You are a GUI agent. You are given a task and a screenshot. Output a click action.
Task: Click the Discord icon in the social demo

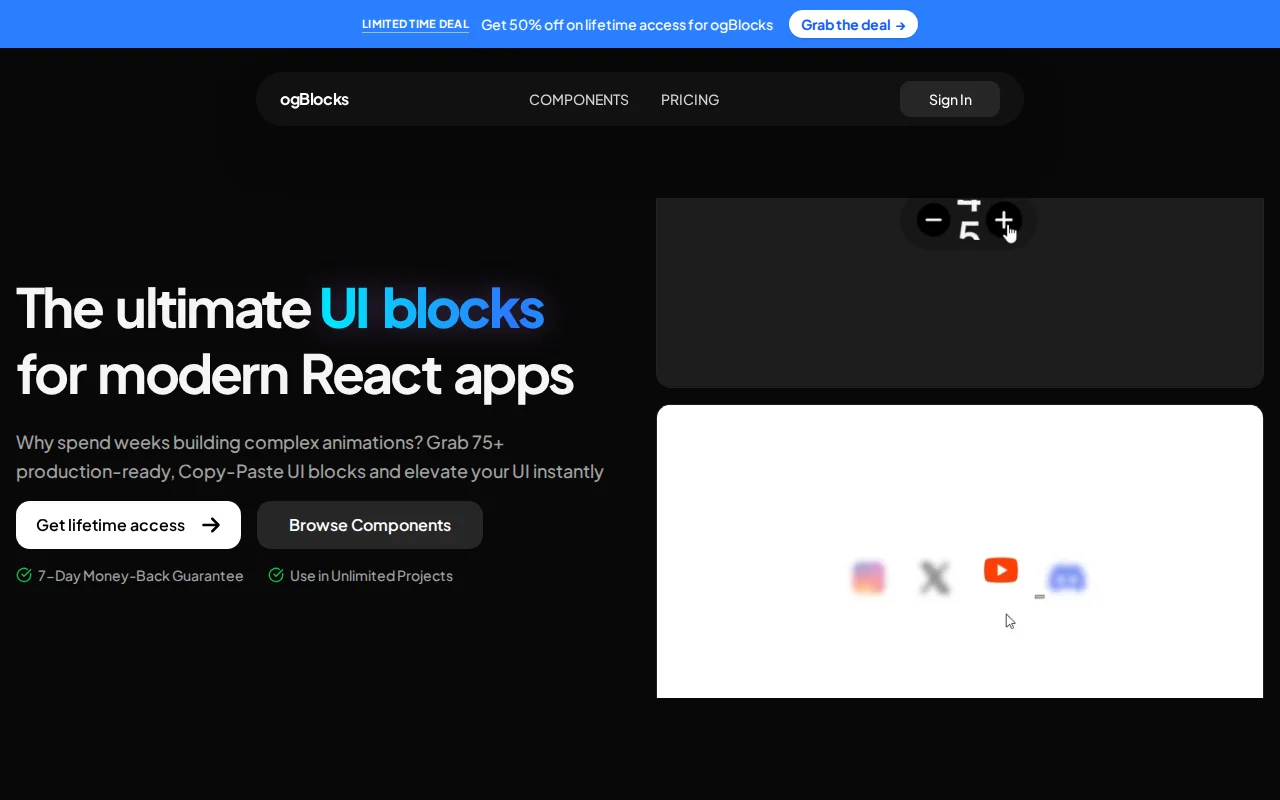(1067, 578)
